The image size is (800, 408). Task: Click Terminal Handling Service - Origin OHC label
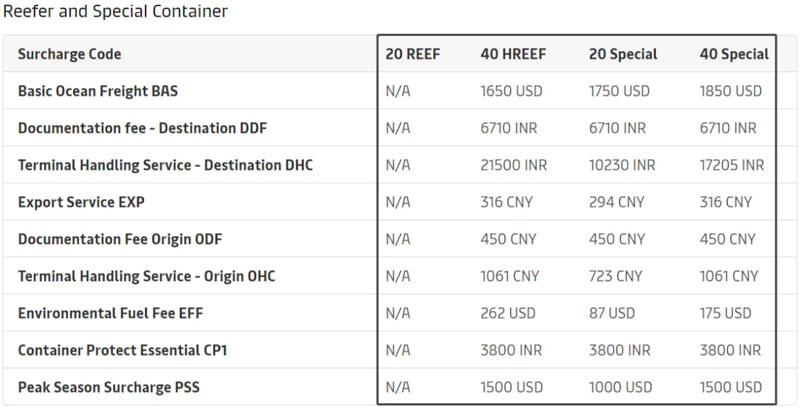click(x=146, y=276)
